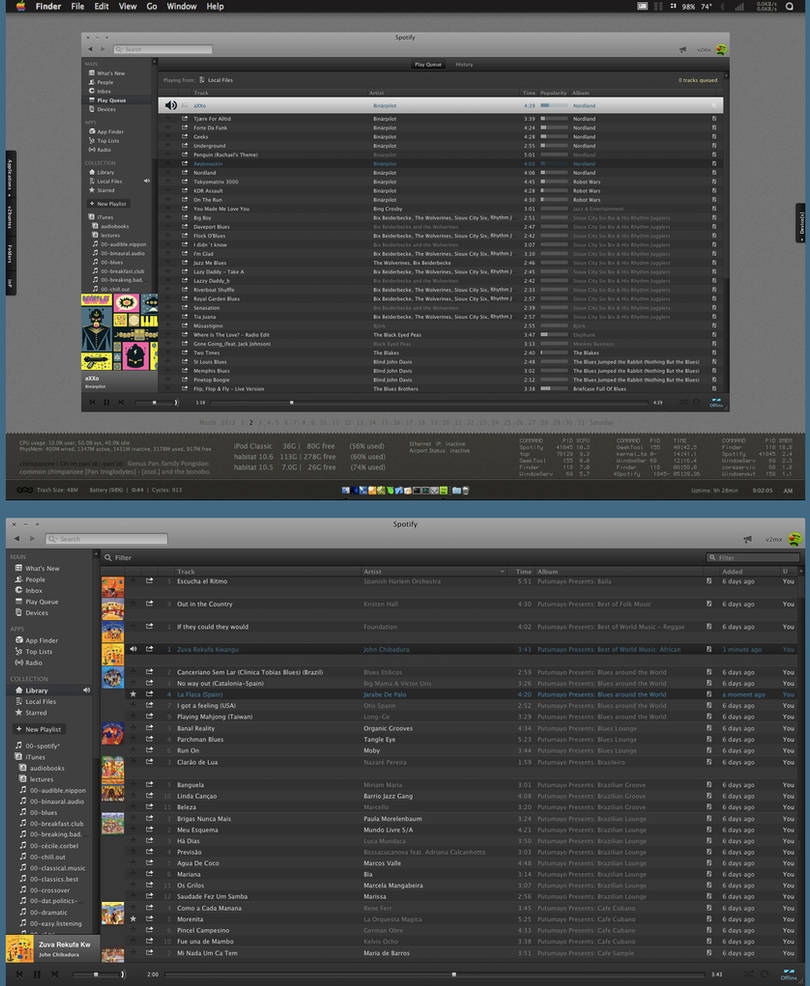Click share icon for Escucha el Ritmo
This screenshot has height=986, width=810.
point(150,581)
